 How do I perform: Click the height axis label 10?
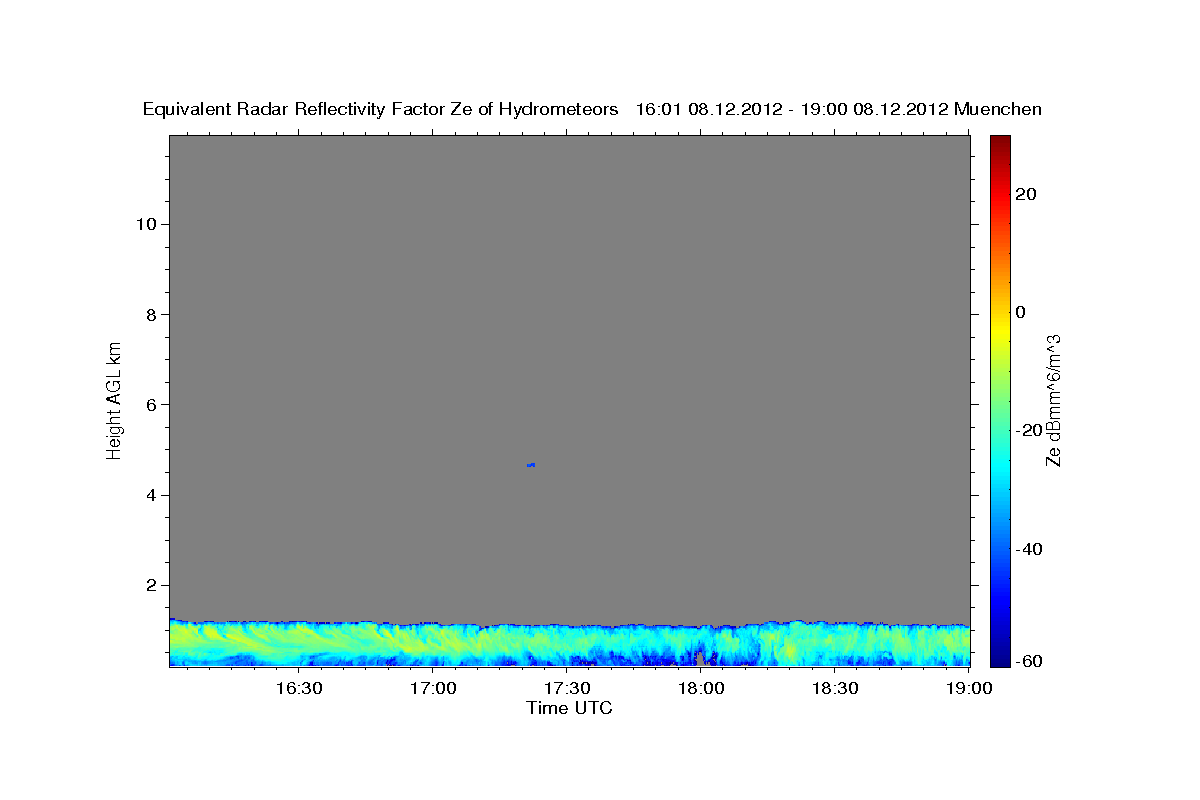pyautogui.click(x=146, y=224)
